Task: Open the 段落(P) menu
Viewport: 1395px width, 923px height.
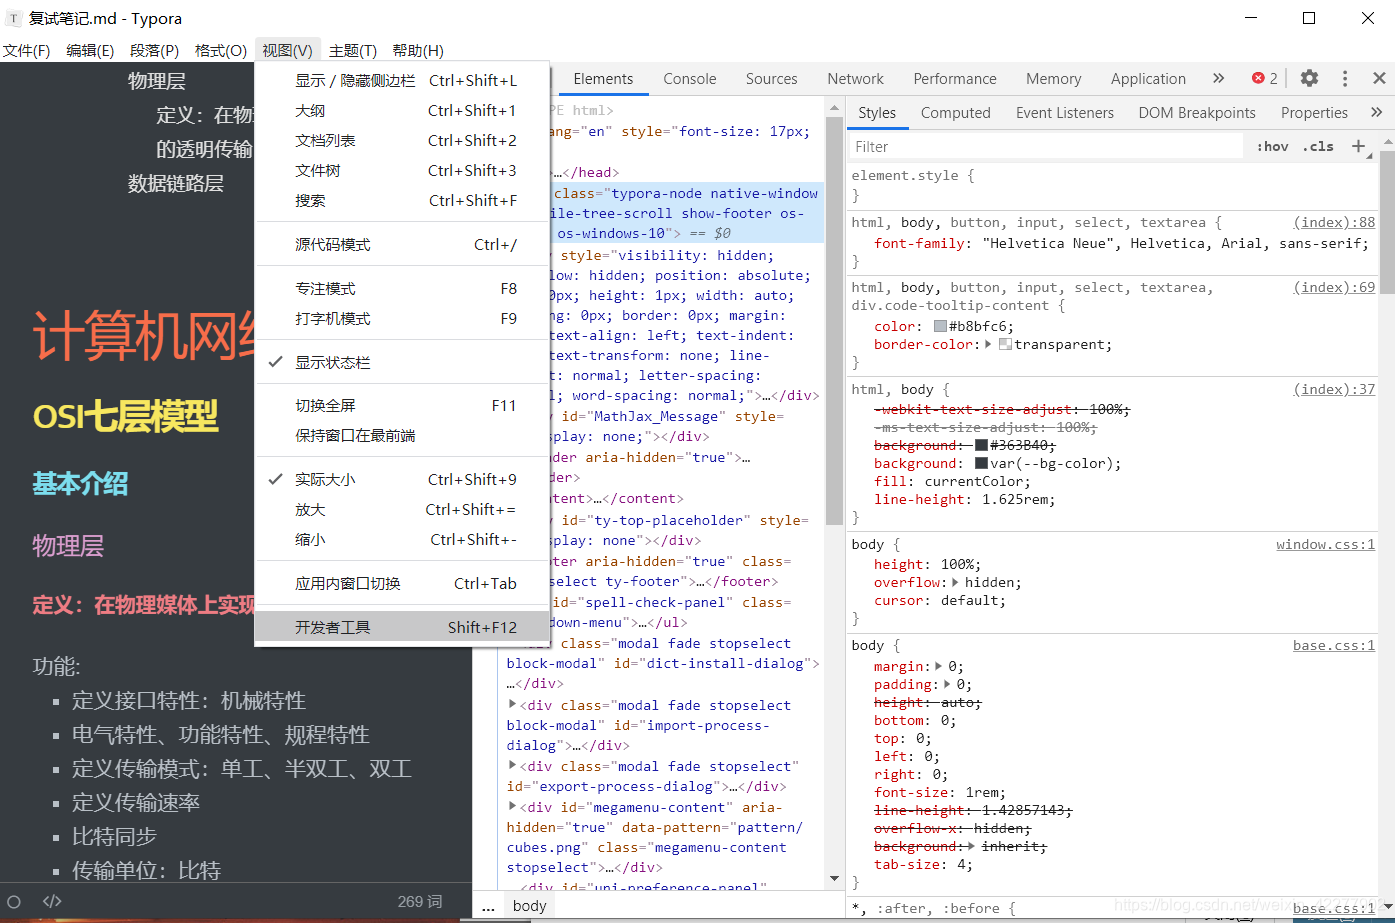Action: pyautogui.click(x=154, y=50)
